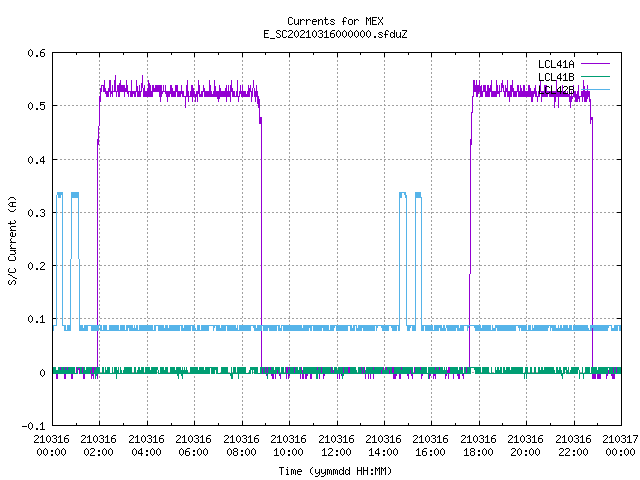Select the filename E_SC20210316000000.sfduZ subtitle
The image size is (640, 480).
point(335,34)
